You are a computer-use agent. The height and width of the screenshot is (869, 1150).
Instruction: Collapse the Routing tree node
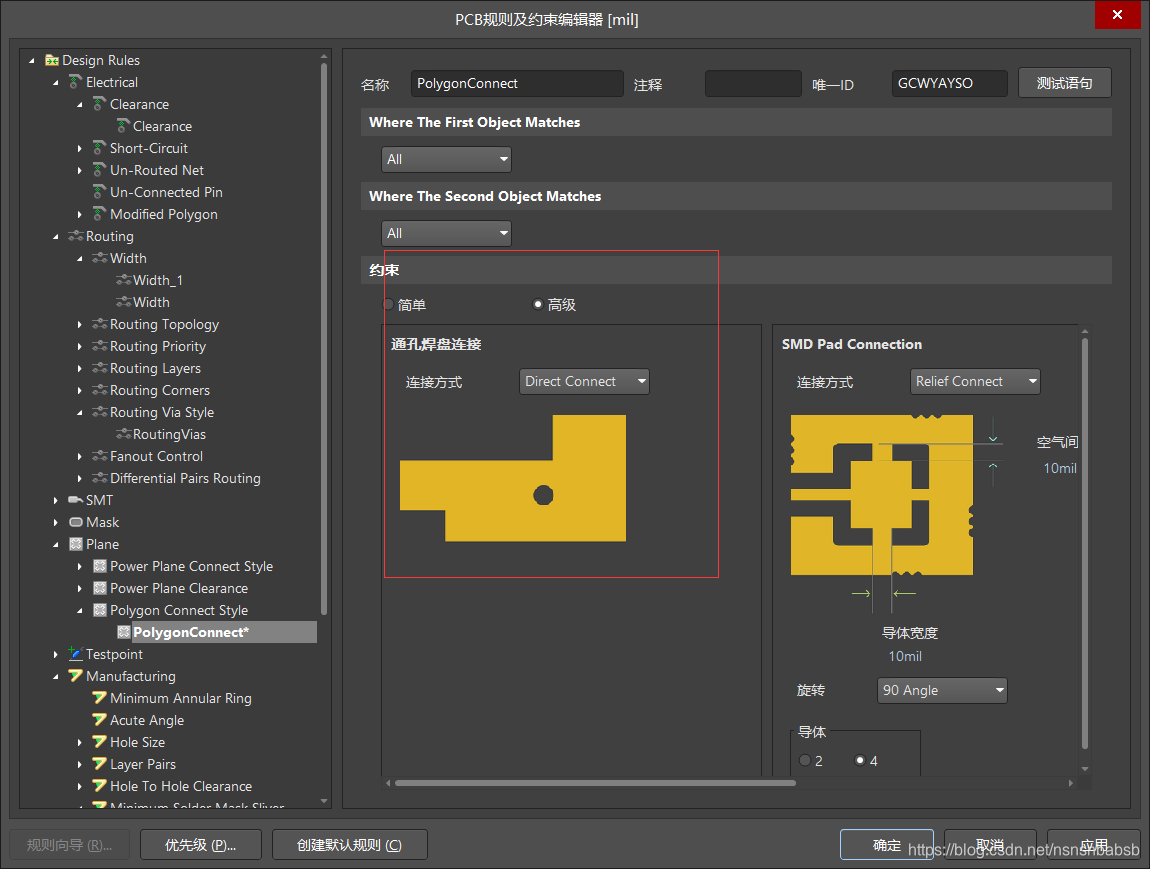tap(56, 236)
